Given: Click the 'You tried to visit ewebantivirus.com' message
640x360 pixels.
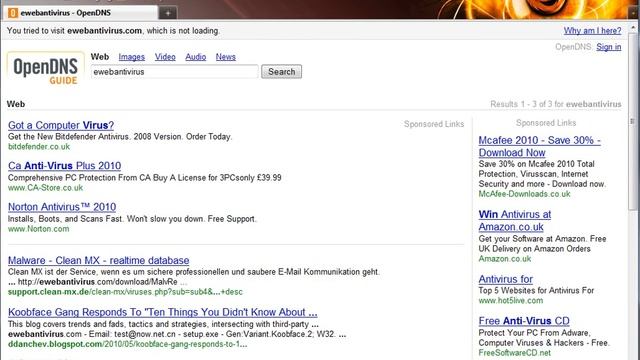Looking at the screenshot, I should (113, 31).
